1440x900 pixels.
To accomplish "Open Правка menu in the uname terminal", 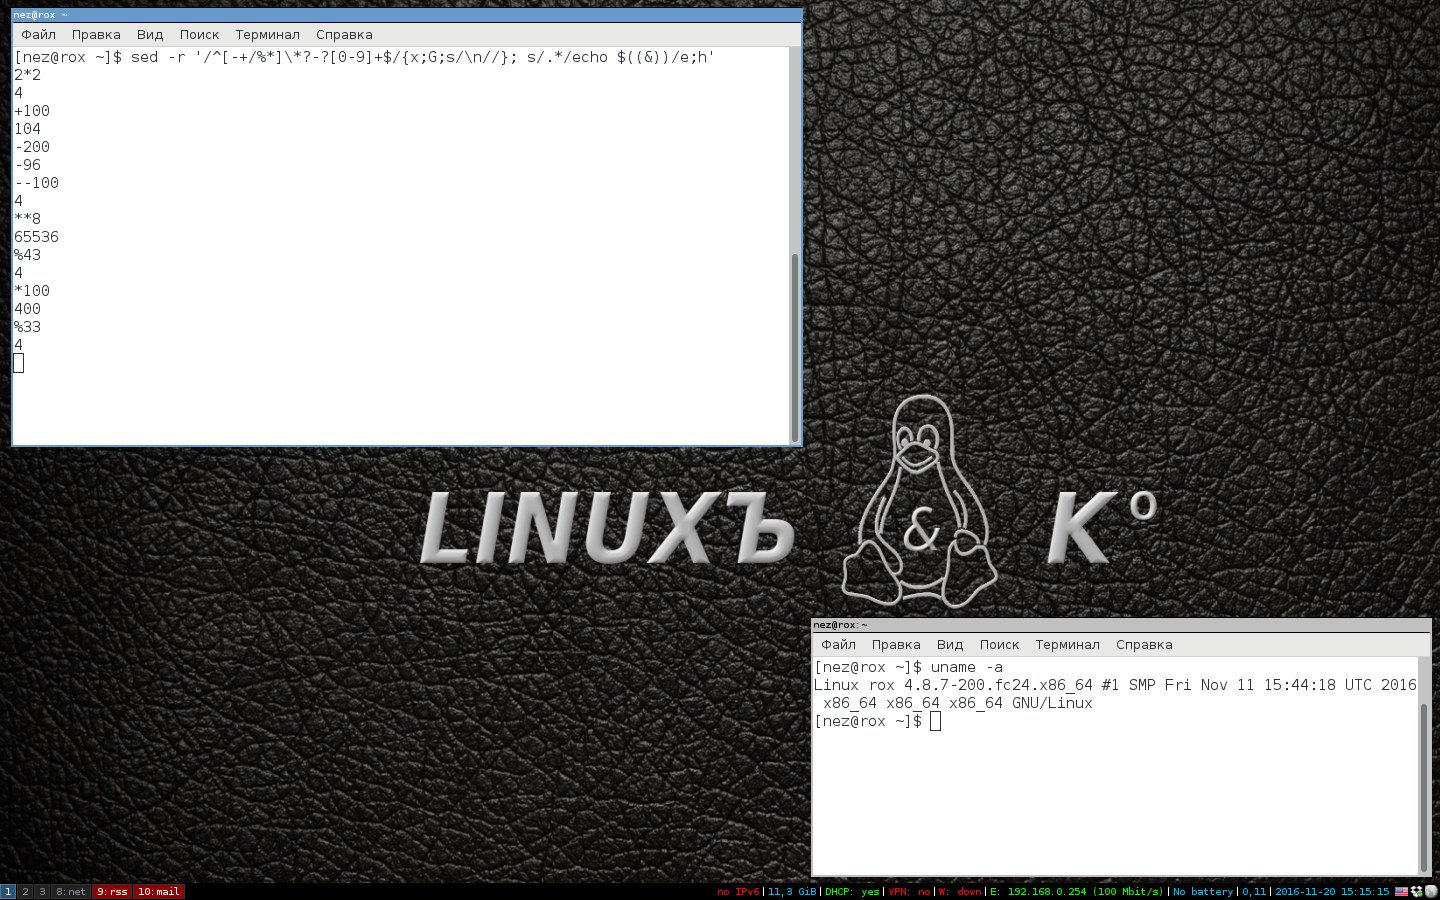I will point(896,644).
